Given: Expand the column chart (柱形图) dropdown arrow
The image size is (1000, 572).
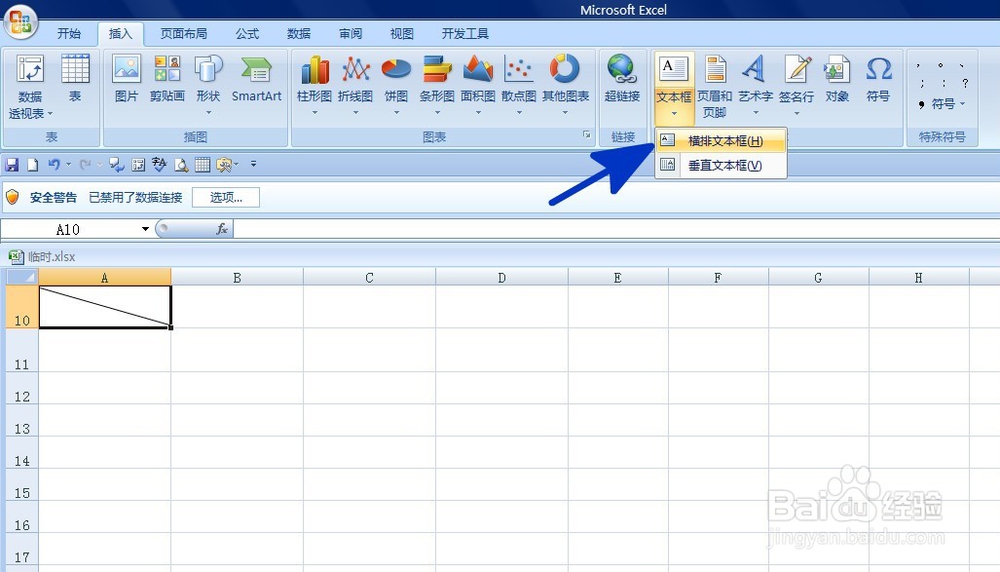Looking at the screenshot, I should coord(314,113).
